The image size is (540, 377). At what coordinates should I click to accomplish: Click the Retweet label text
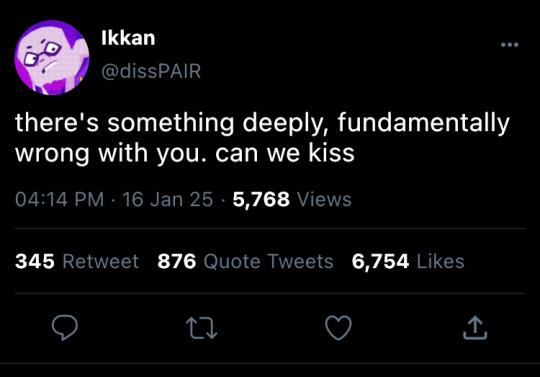[x=101, y=261]
